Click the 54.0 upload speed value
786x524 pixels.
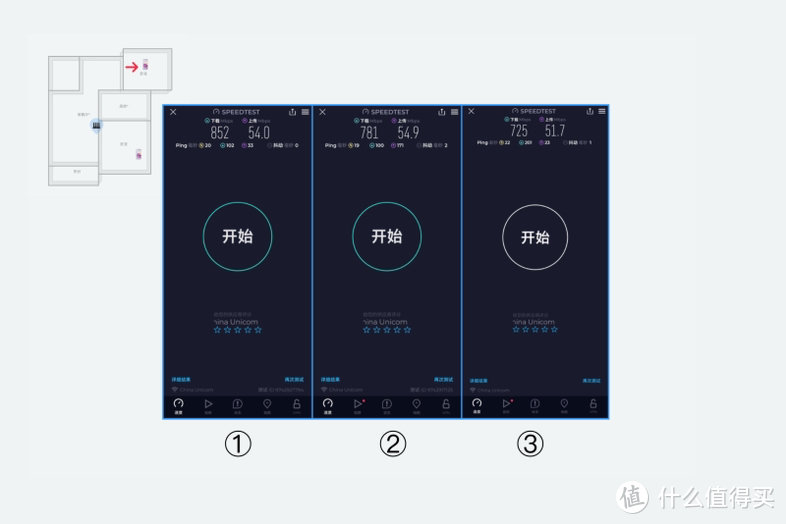pos(259,133)
